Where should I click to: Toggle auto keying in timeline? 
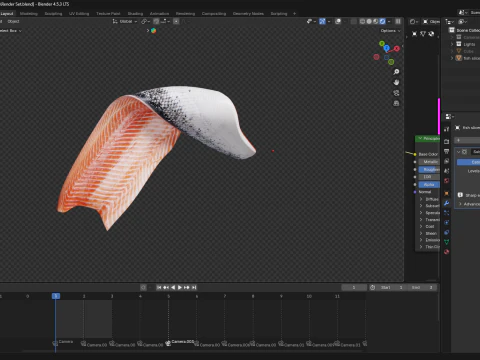[143, 287]
